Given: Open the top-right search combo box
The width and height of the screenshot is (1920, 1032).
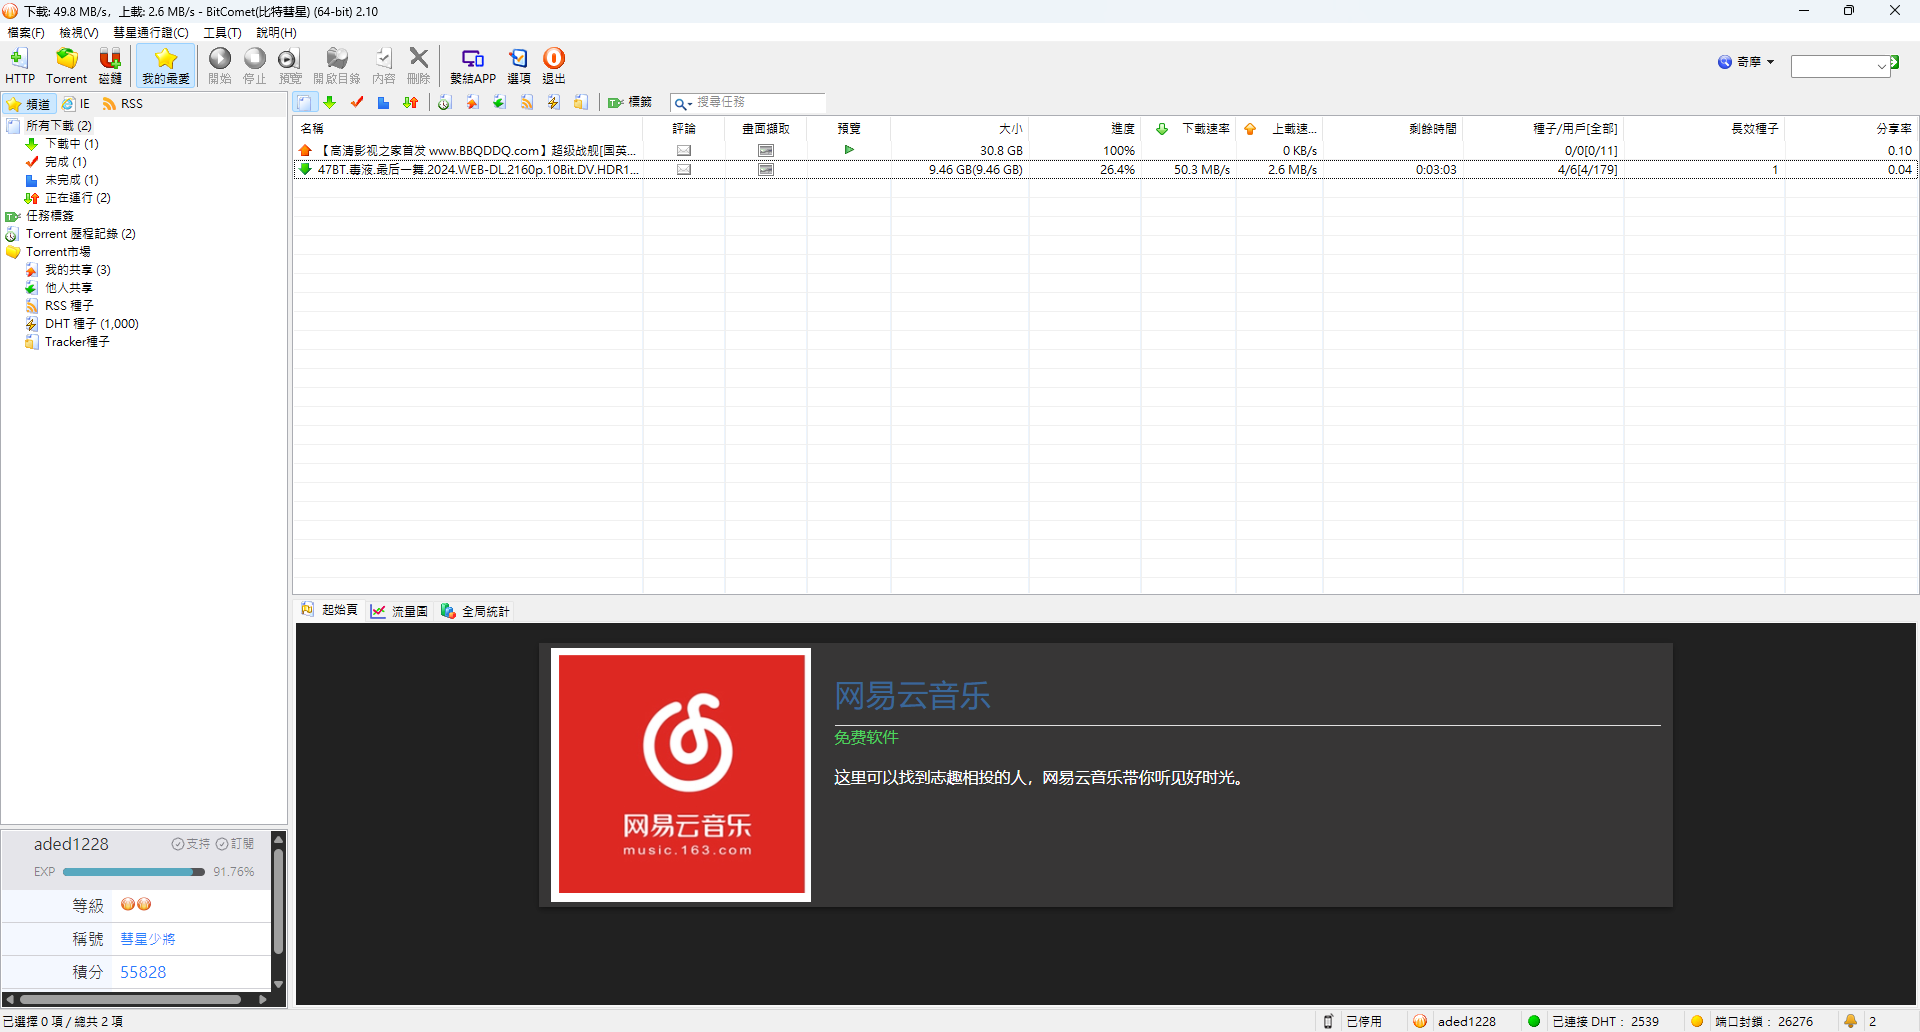Looking at the screenshot, I should [x=1840, y=66].
